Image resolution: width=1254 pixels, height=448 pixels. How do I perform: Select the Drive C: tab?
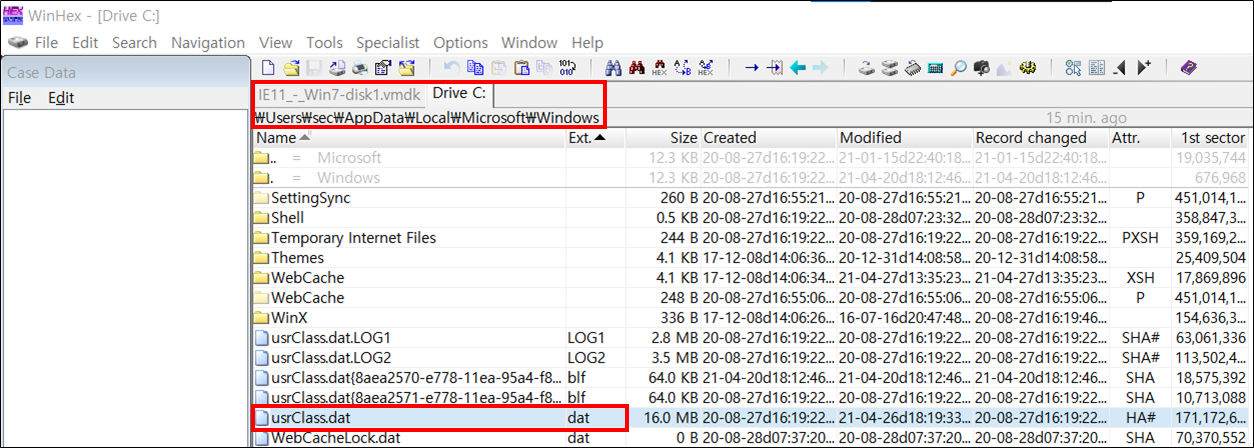458,94
